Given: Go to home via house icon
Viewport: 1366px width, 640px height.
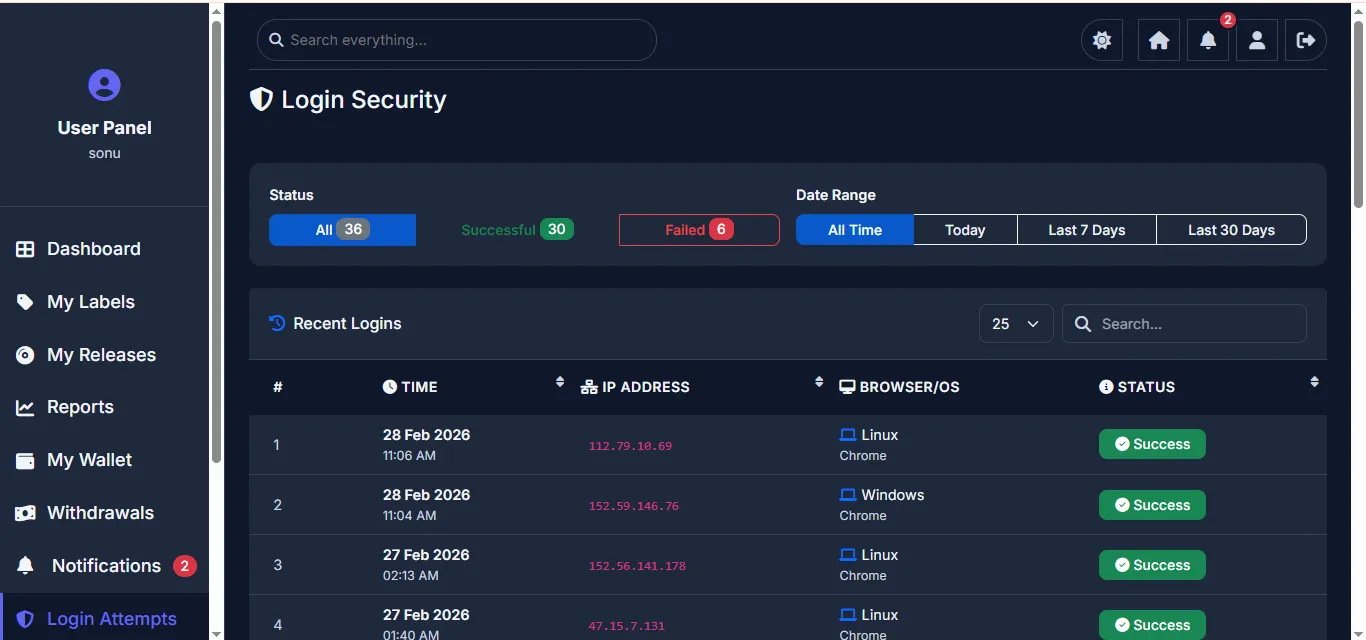Looking at the screenshot, I should (1159, 40).
